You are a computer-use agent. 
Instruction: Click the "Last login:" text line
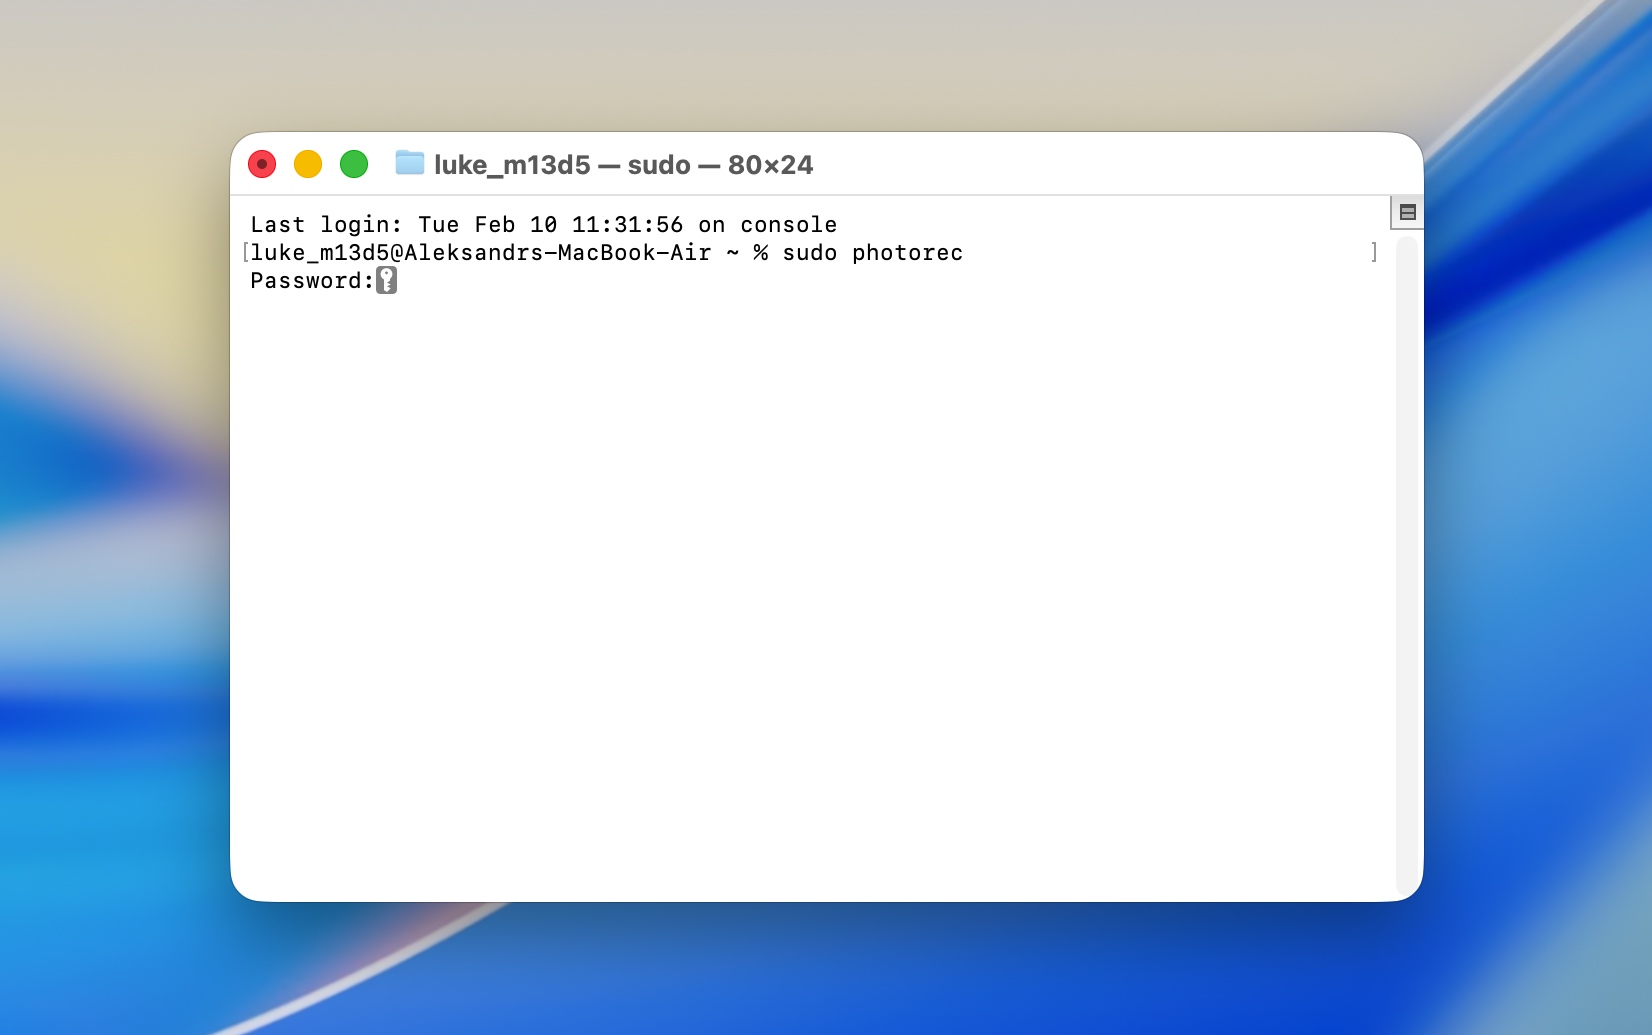pyautogui.click(x=326, y=225)
